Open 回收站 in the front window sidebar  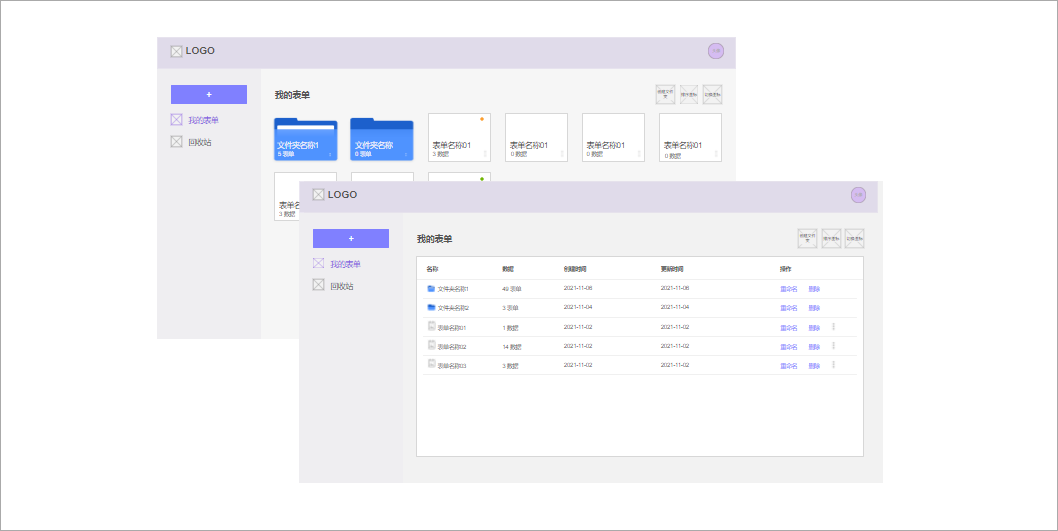(342, 286)
